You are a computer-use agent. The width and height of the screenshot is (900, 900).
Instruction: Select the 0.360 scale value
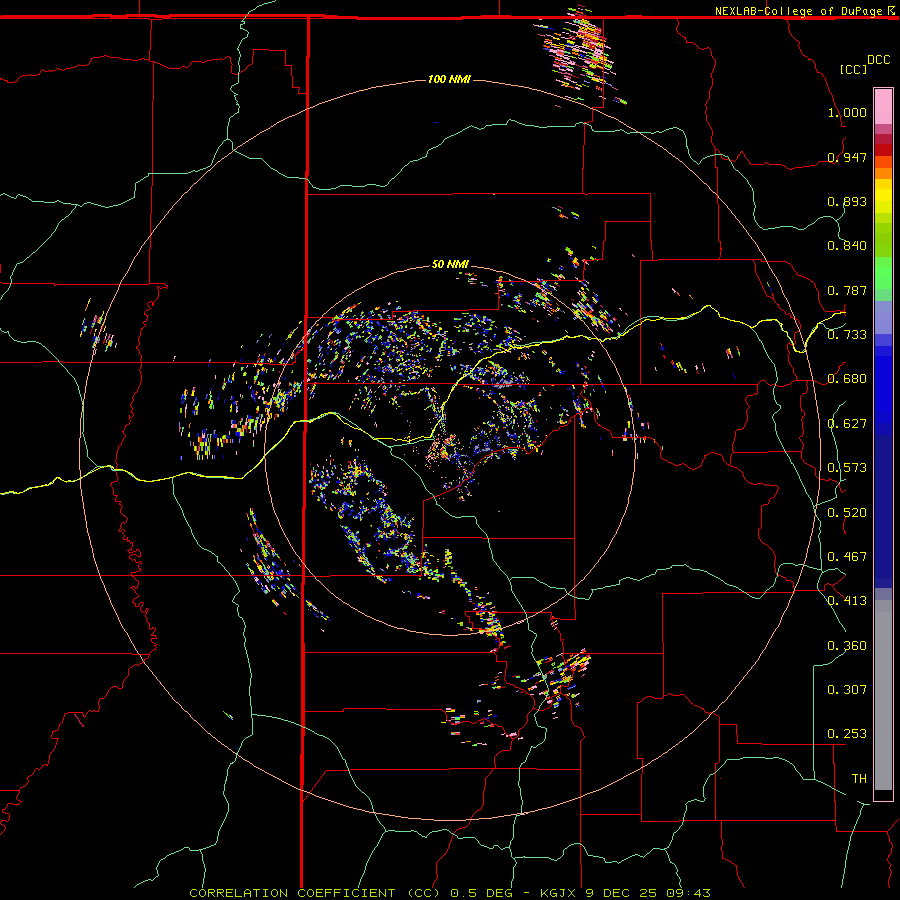click(x=847, y=646)
